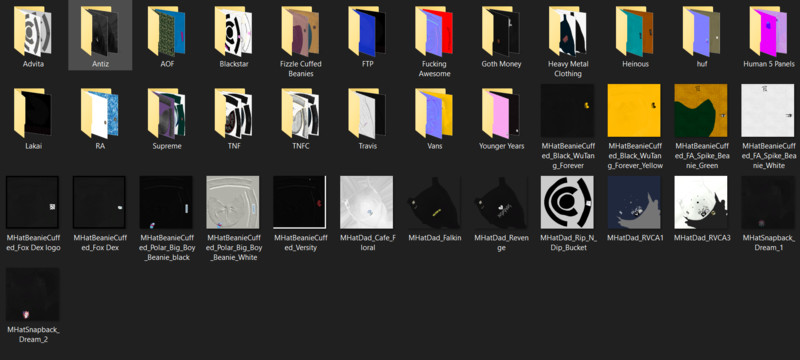Select the Vans folder icon
This screenshot has height=360, width=800.
(434, 113)
